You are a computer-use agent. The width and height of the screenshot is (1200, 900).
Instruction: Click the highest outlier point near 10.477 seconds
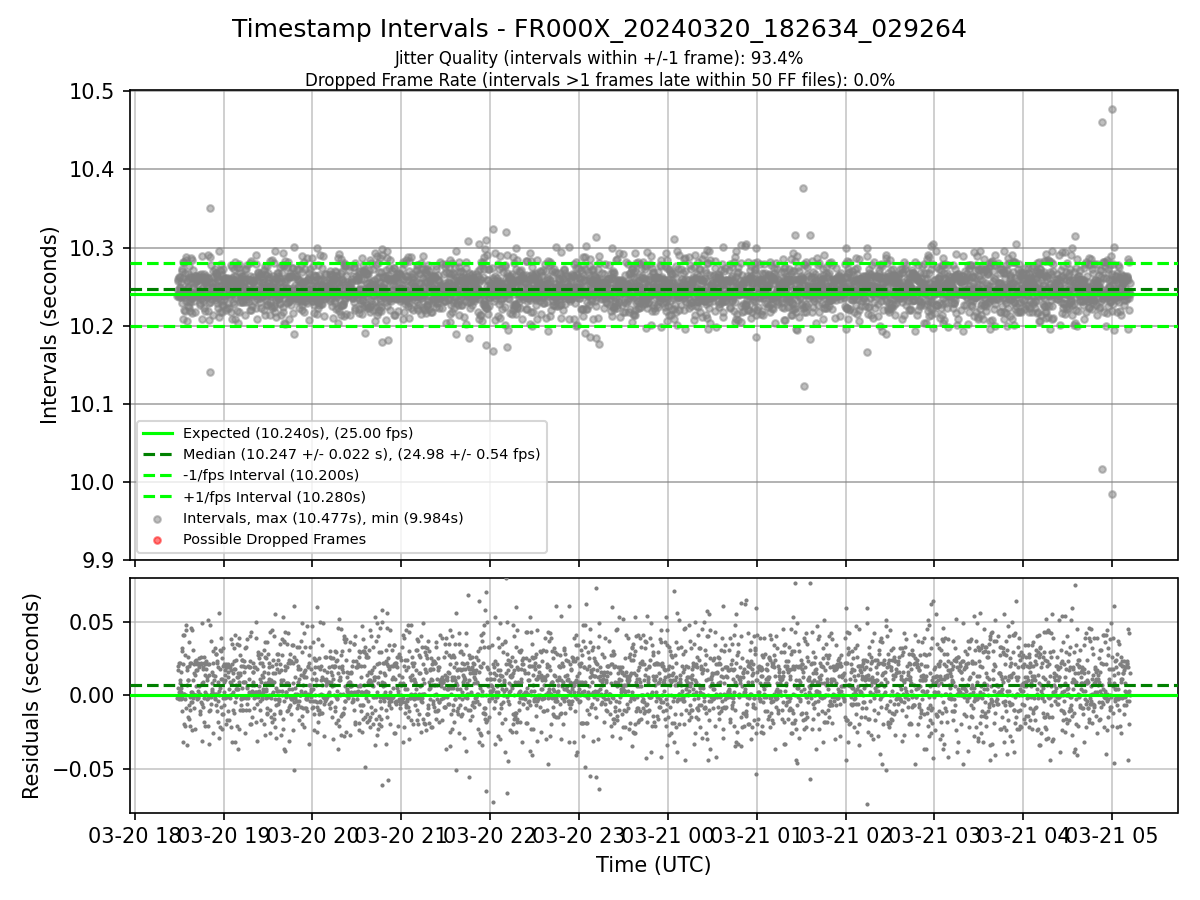point(1112,109)
